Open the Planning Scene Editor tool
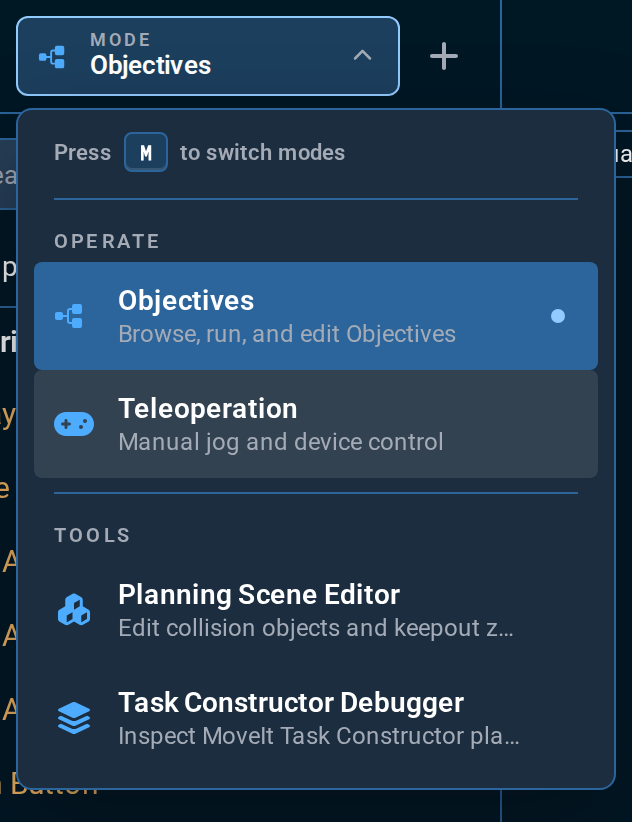 click(x=316, y=610)
